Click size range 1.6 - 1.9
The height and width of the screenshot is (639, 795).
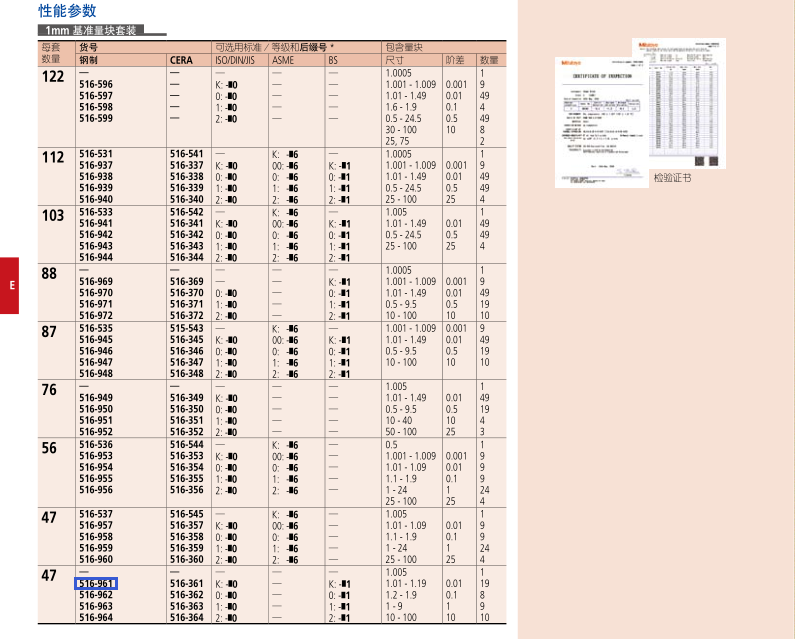401,107
